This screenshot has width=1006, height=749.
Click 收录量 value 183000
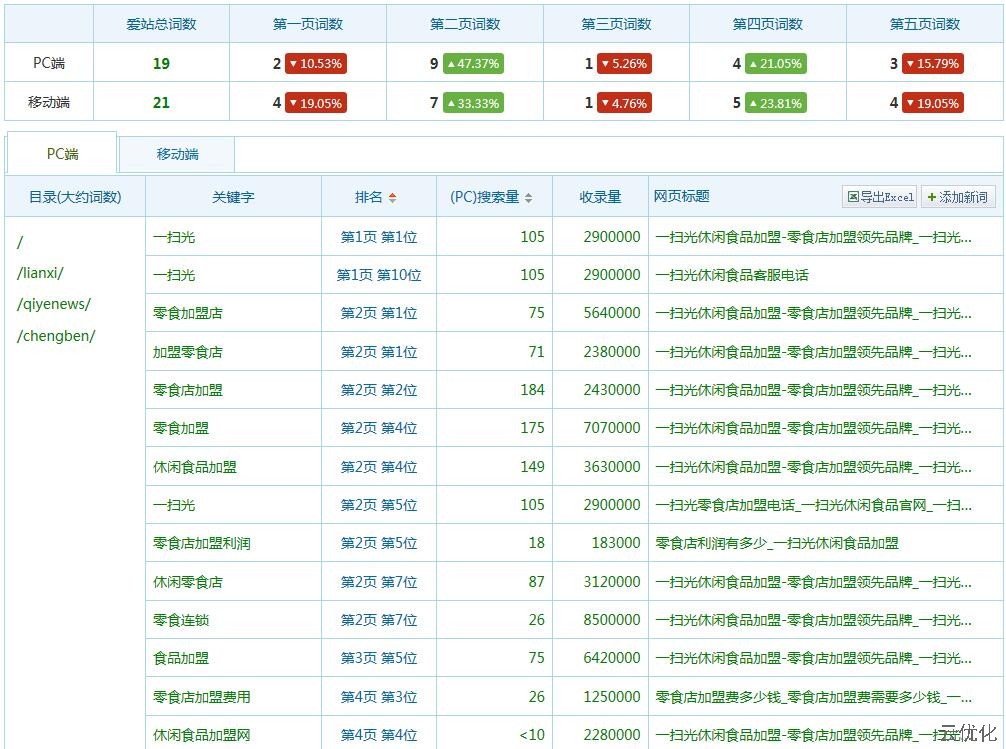pyautogui.click(x=615, y=544)
